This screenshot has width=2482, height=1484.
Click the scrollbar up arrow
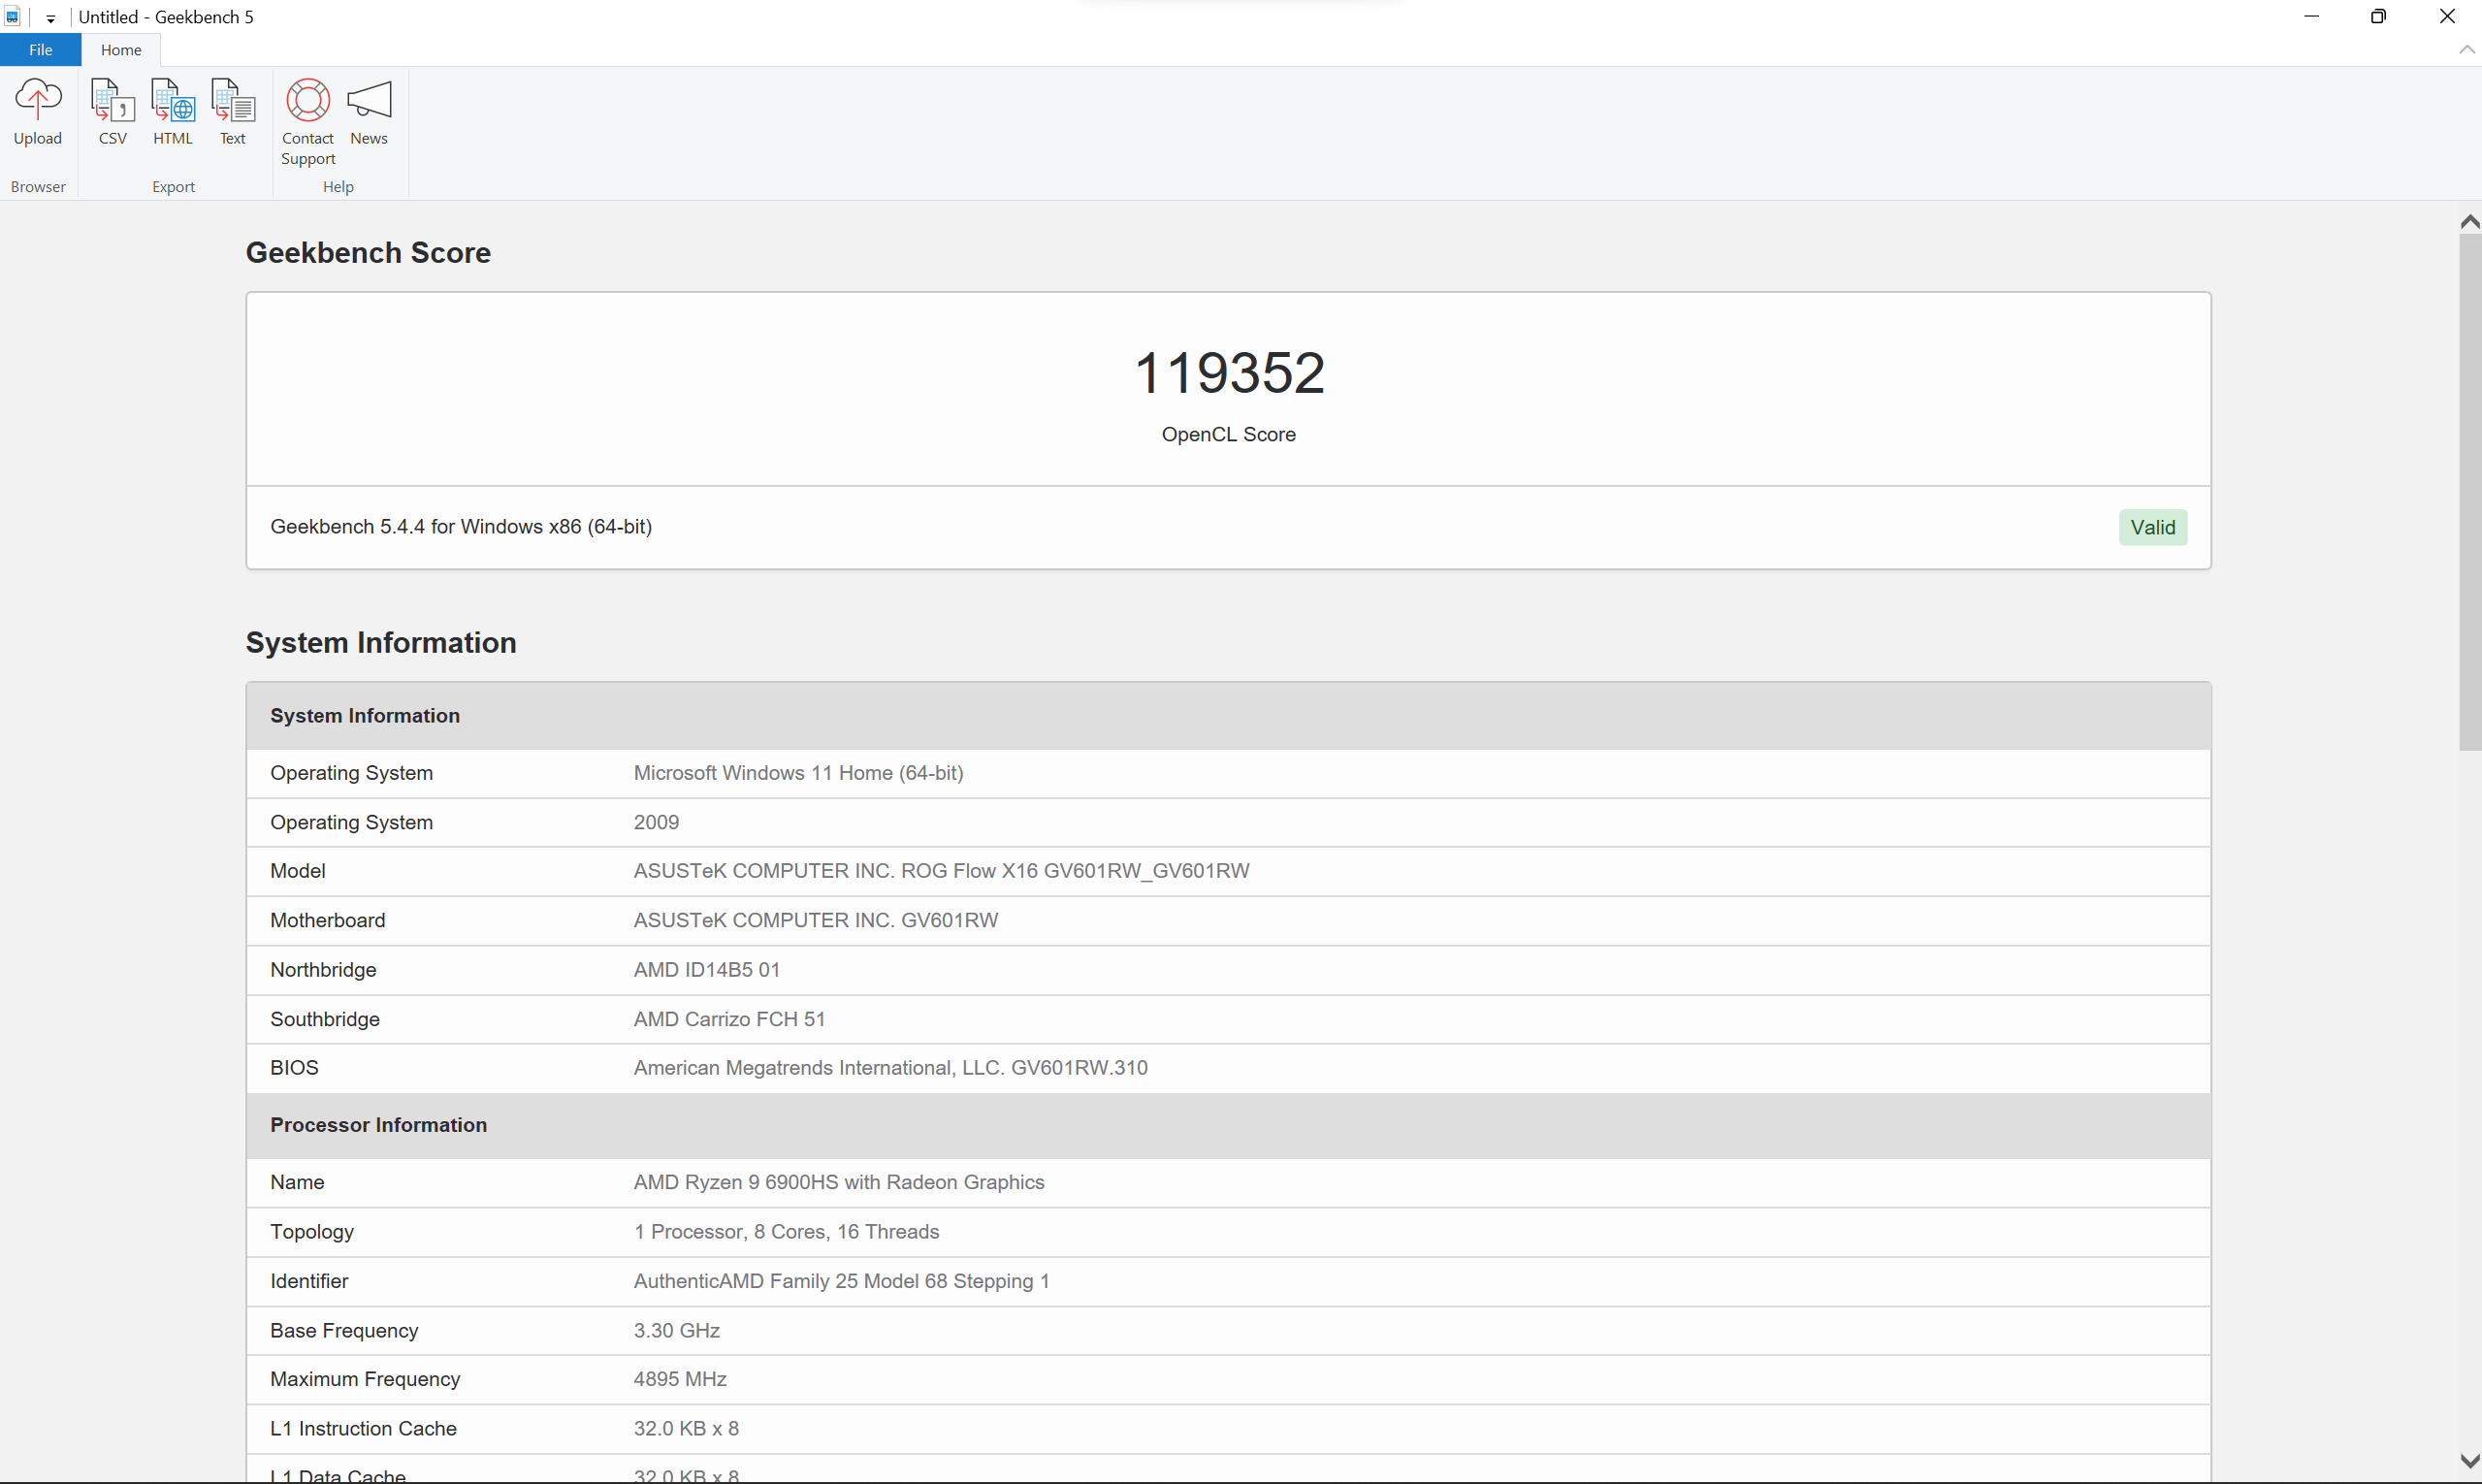(x=2470, y=222)
